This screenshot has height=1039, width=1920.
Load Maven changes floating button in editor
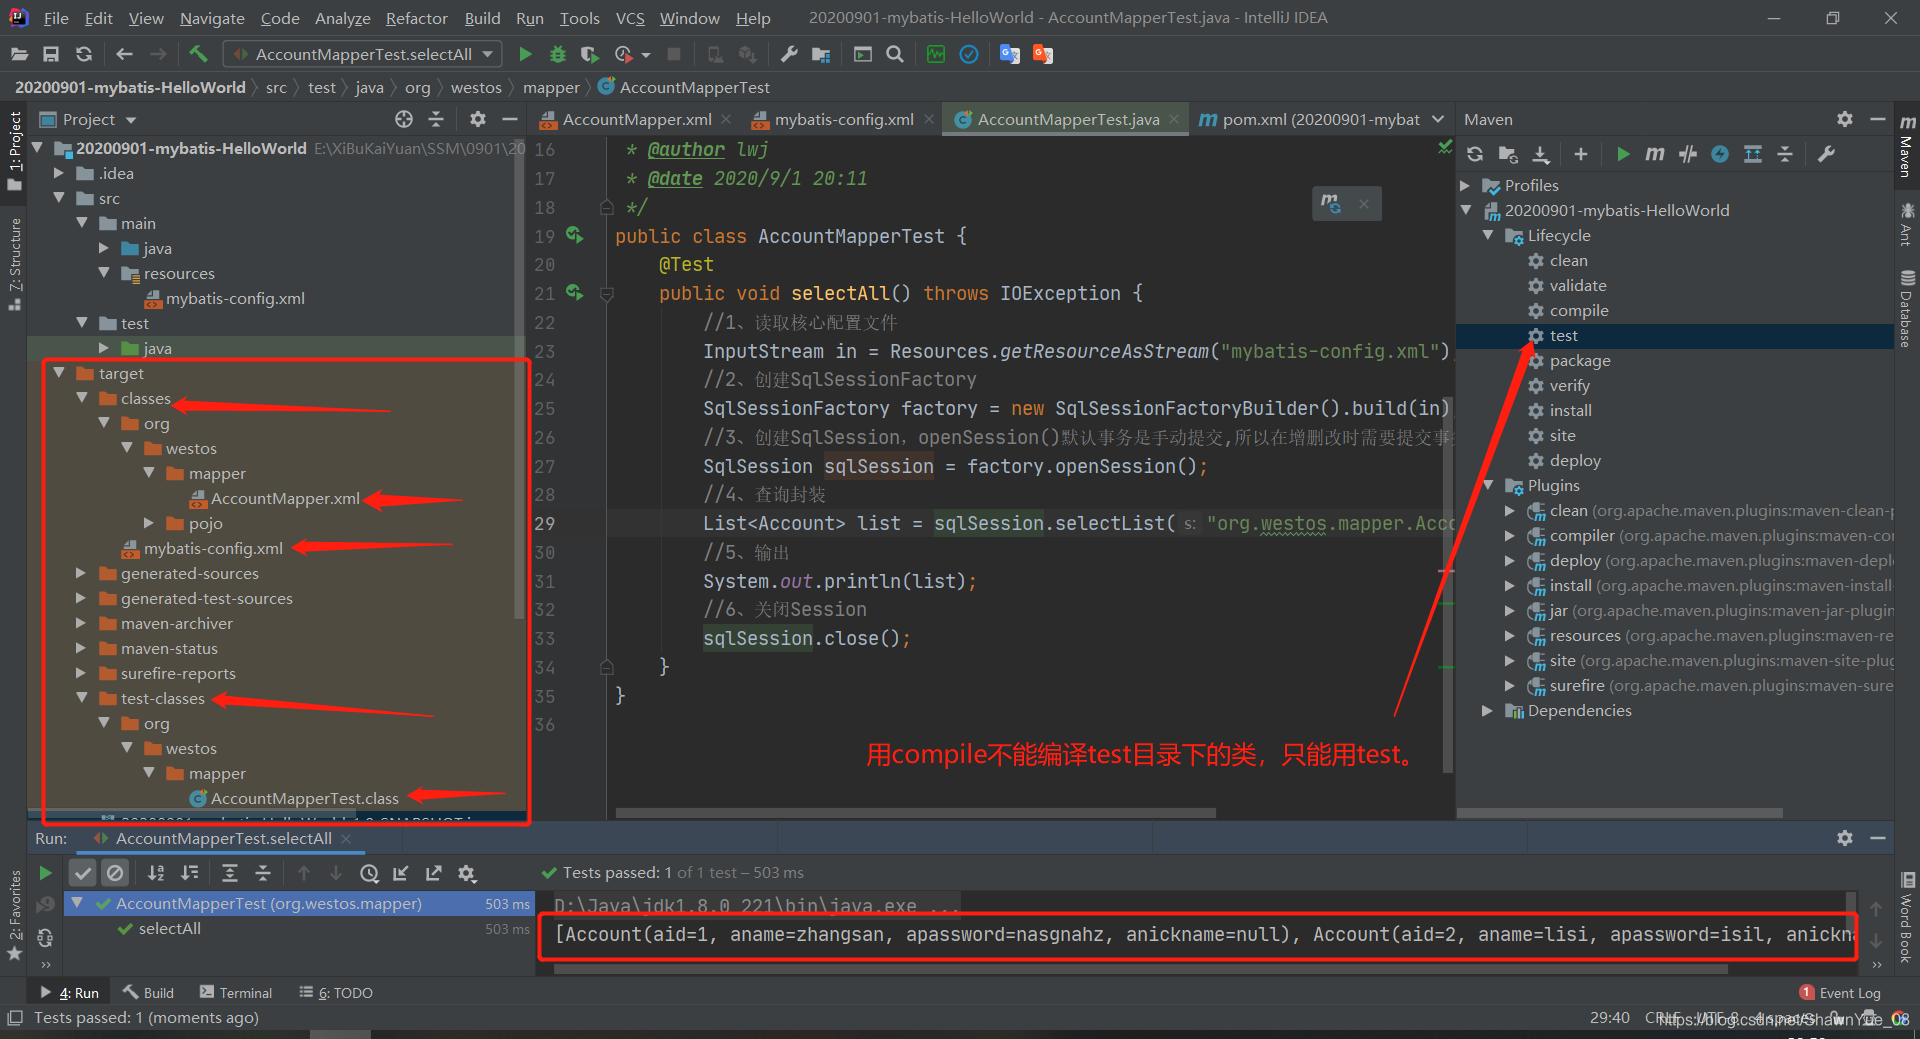click(x=1331, y=203)
